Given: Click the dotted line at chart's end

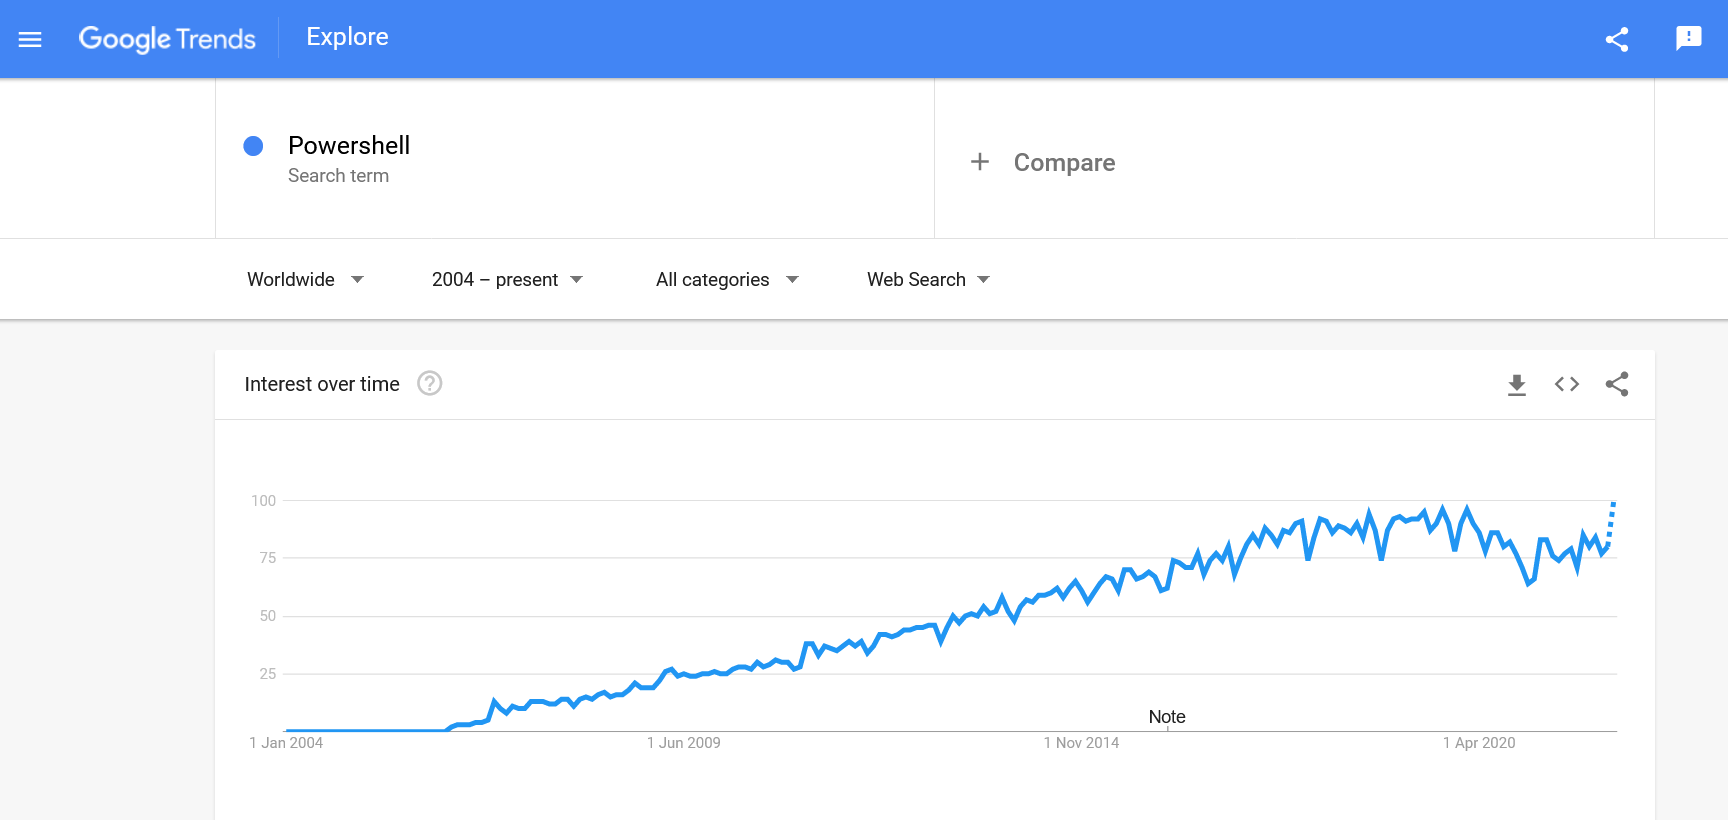Looking at the screenshot, I should (1610, 523).
